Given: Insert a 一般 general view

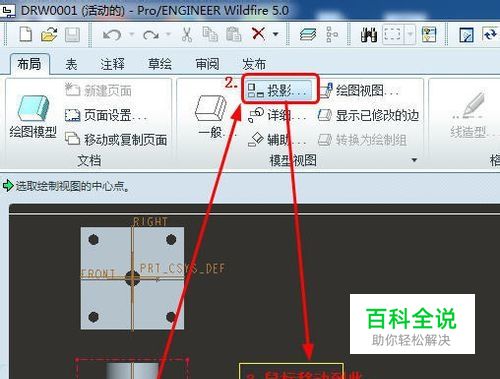Looking at the screenshot, I should 211,116.
